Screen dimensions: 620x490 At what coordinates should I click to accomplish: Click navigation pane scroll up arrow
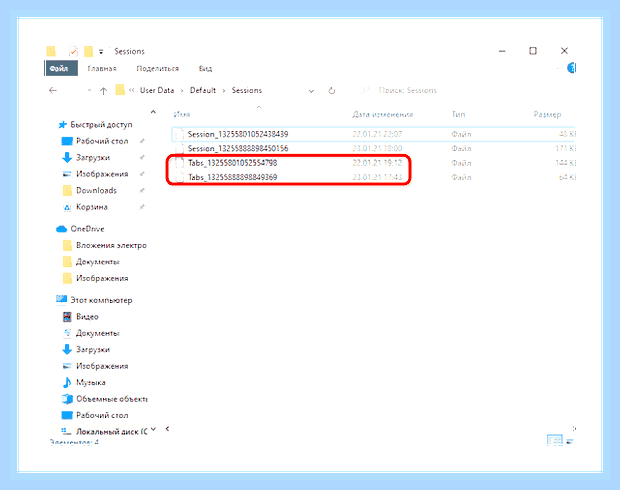click(153, 112)
